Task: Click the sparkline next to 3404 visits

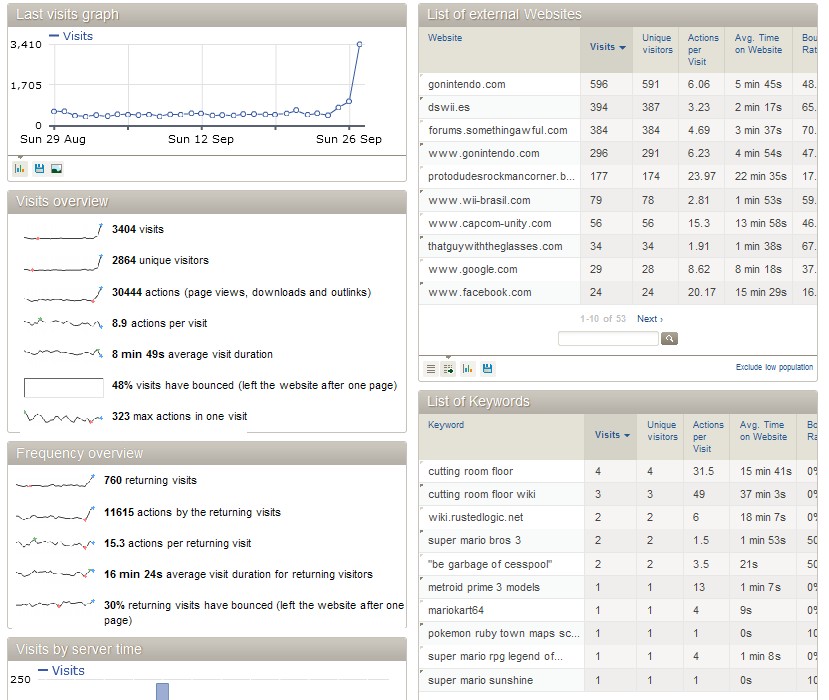Action: 63,230
